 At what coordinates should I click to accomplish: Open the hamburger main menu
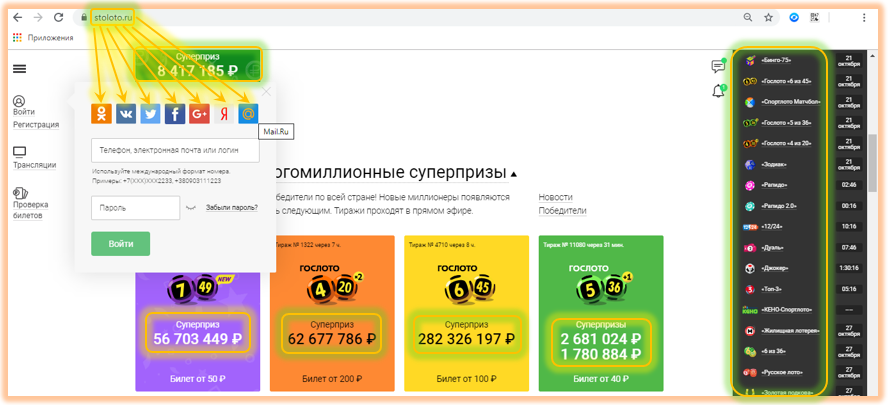[x=20, y=69]
